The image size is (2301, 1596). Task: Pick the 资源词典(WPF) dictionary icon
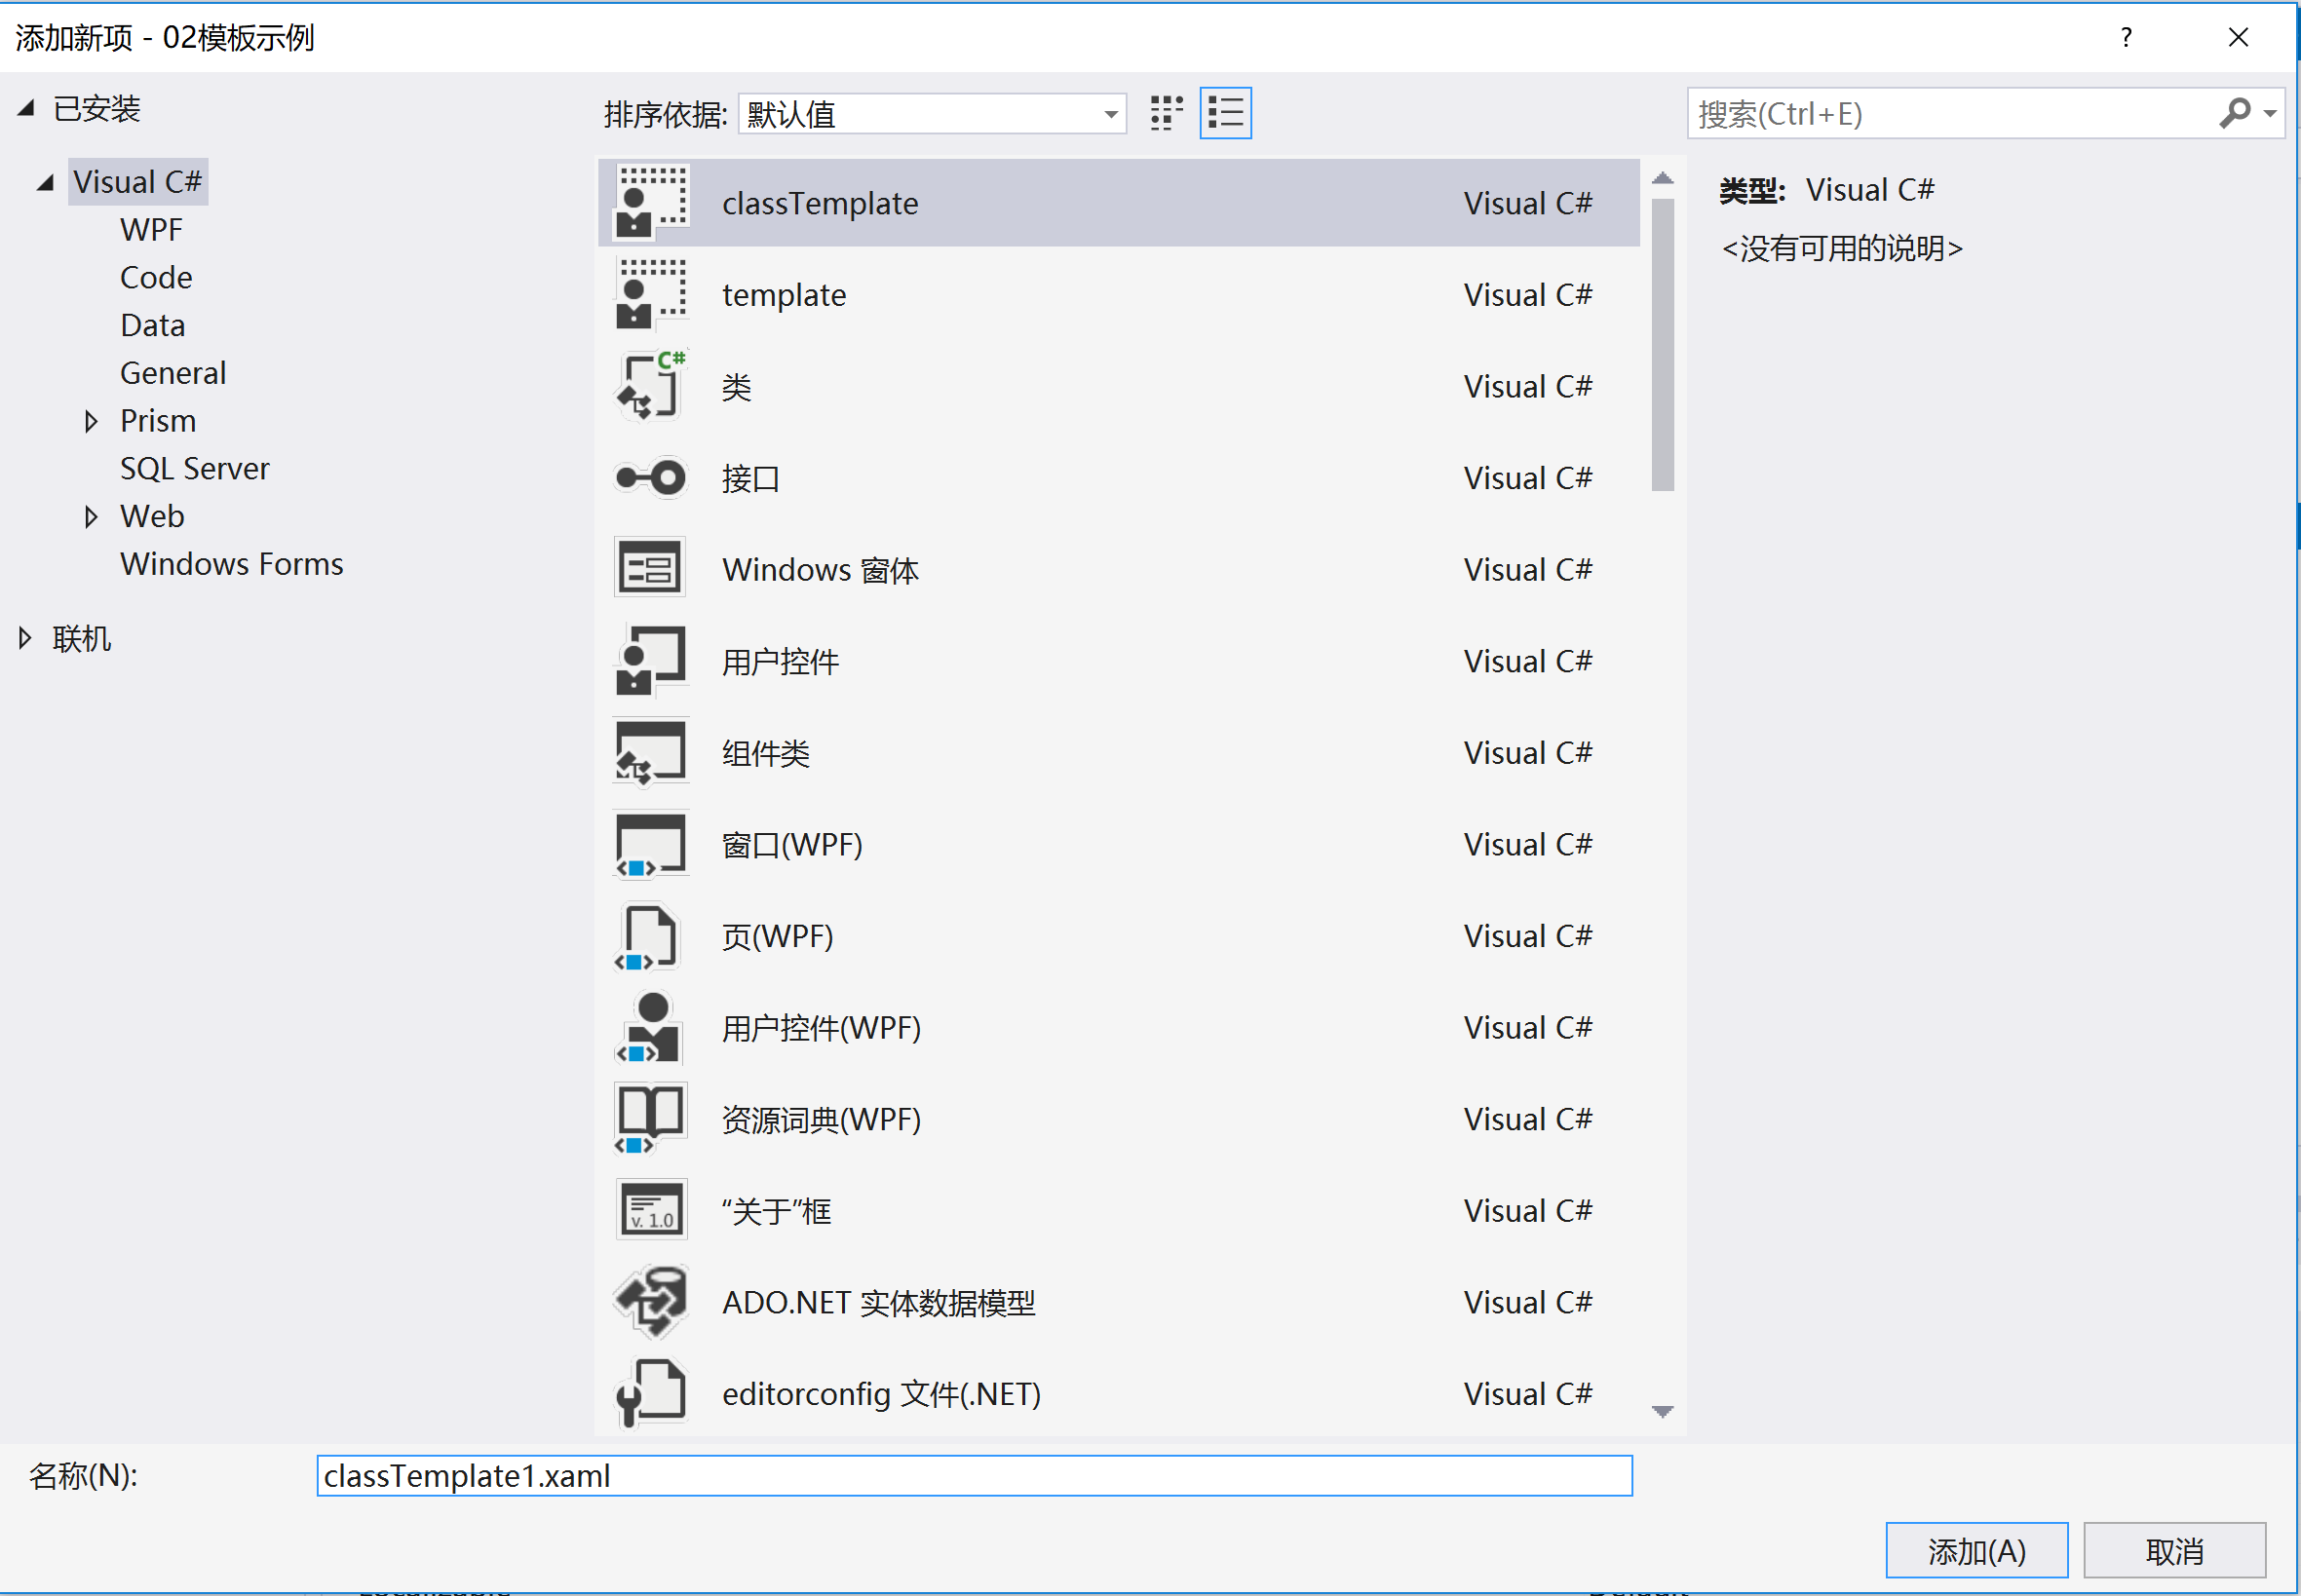pos(651,1119)
